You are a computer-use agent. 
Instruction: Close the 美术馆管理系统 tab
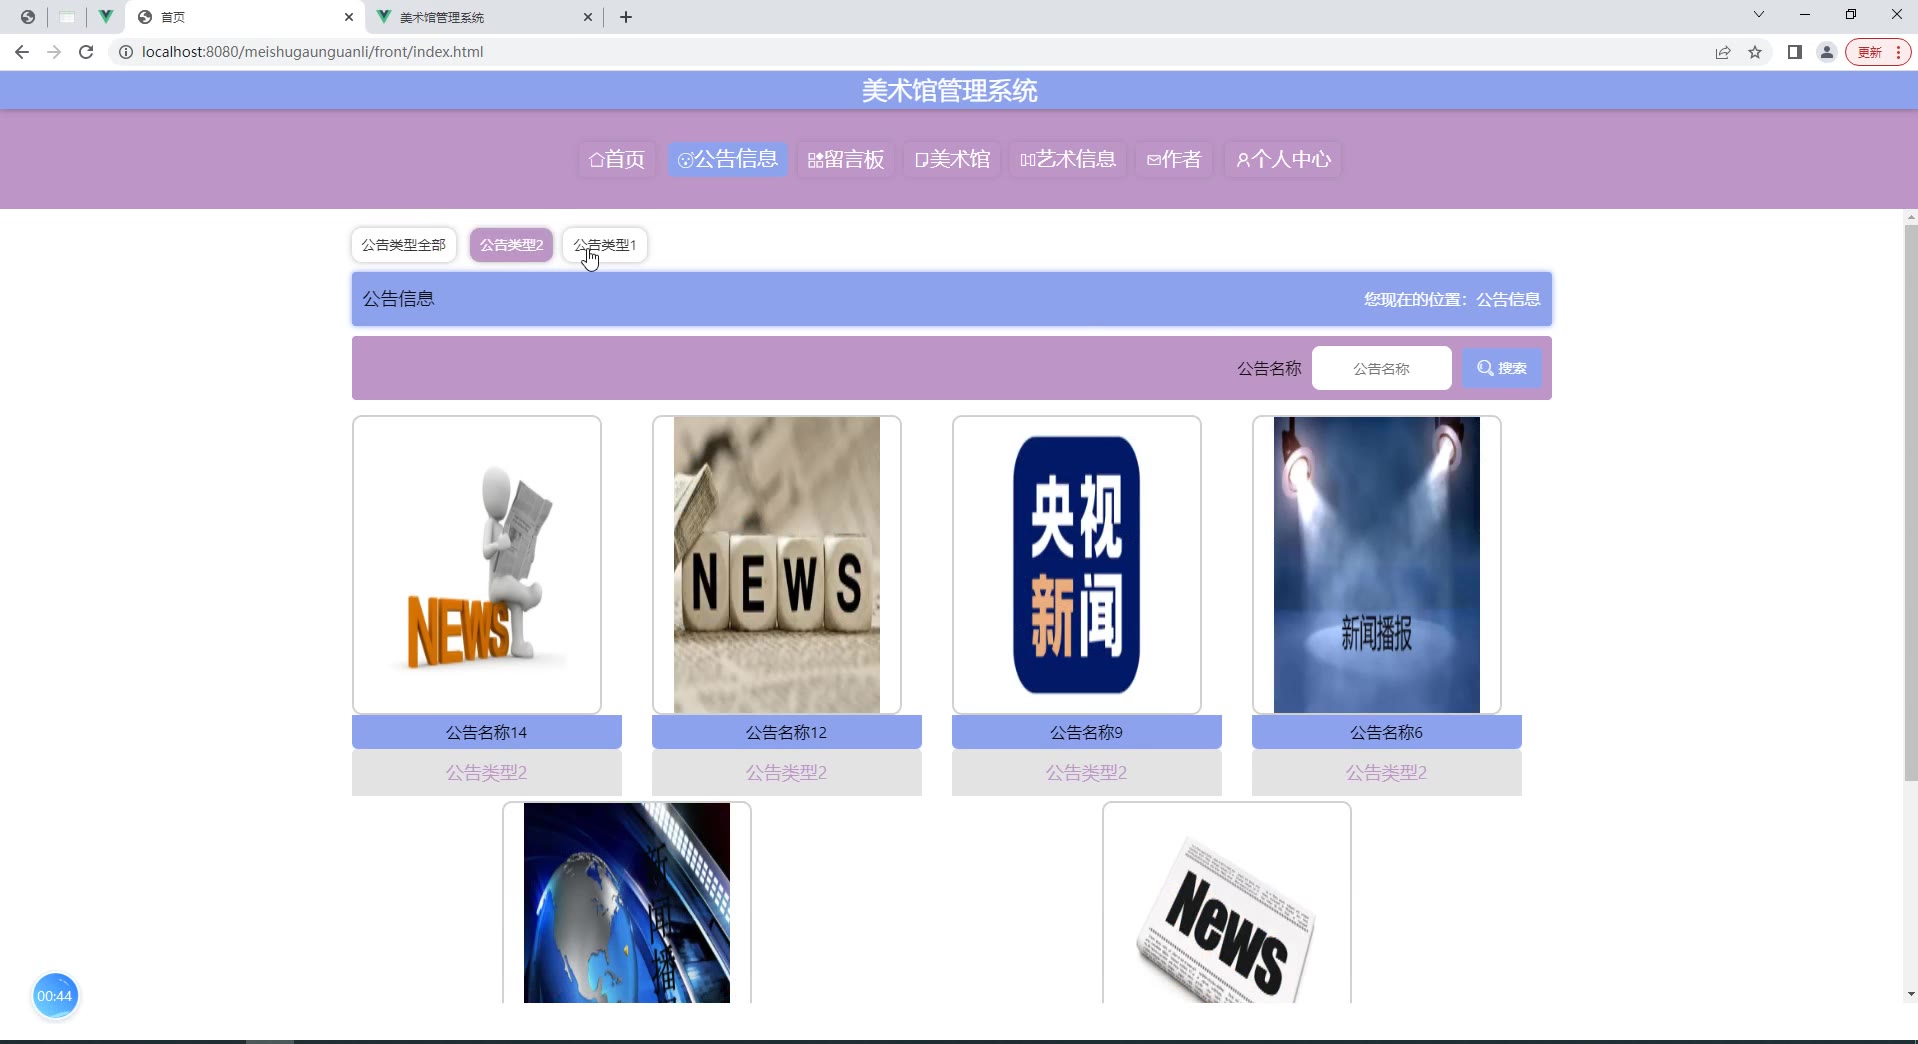[x=588, y=17]
